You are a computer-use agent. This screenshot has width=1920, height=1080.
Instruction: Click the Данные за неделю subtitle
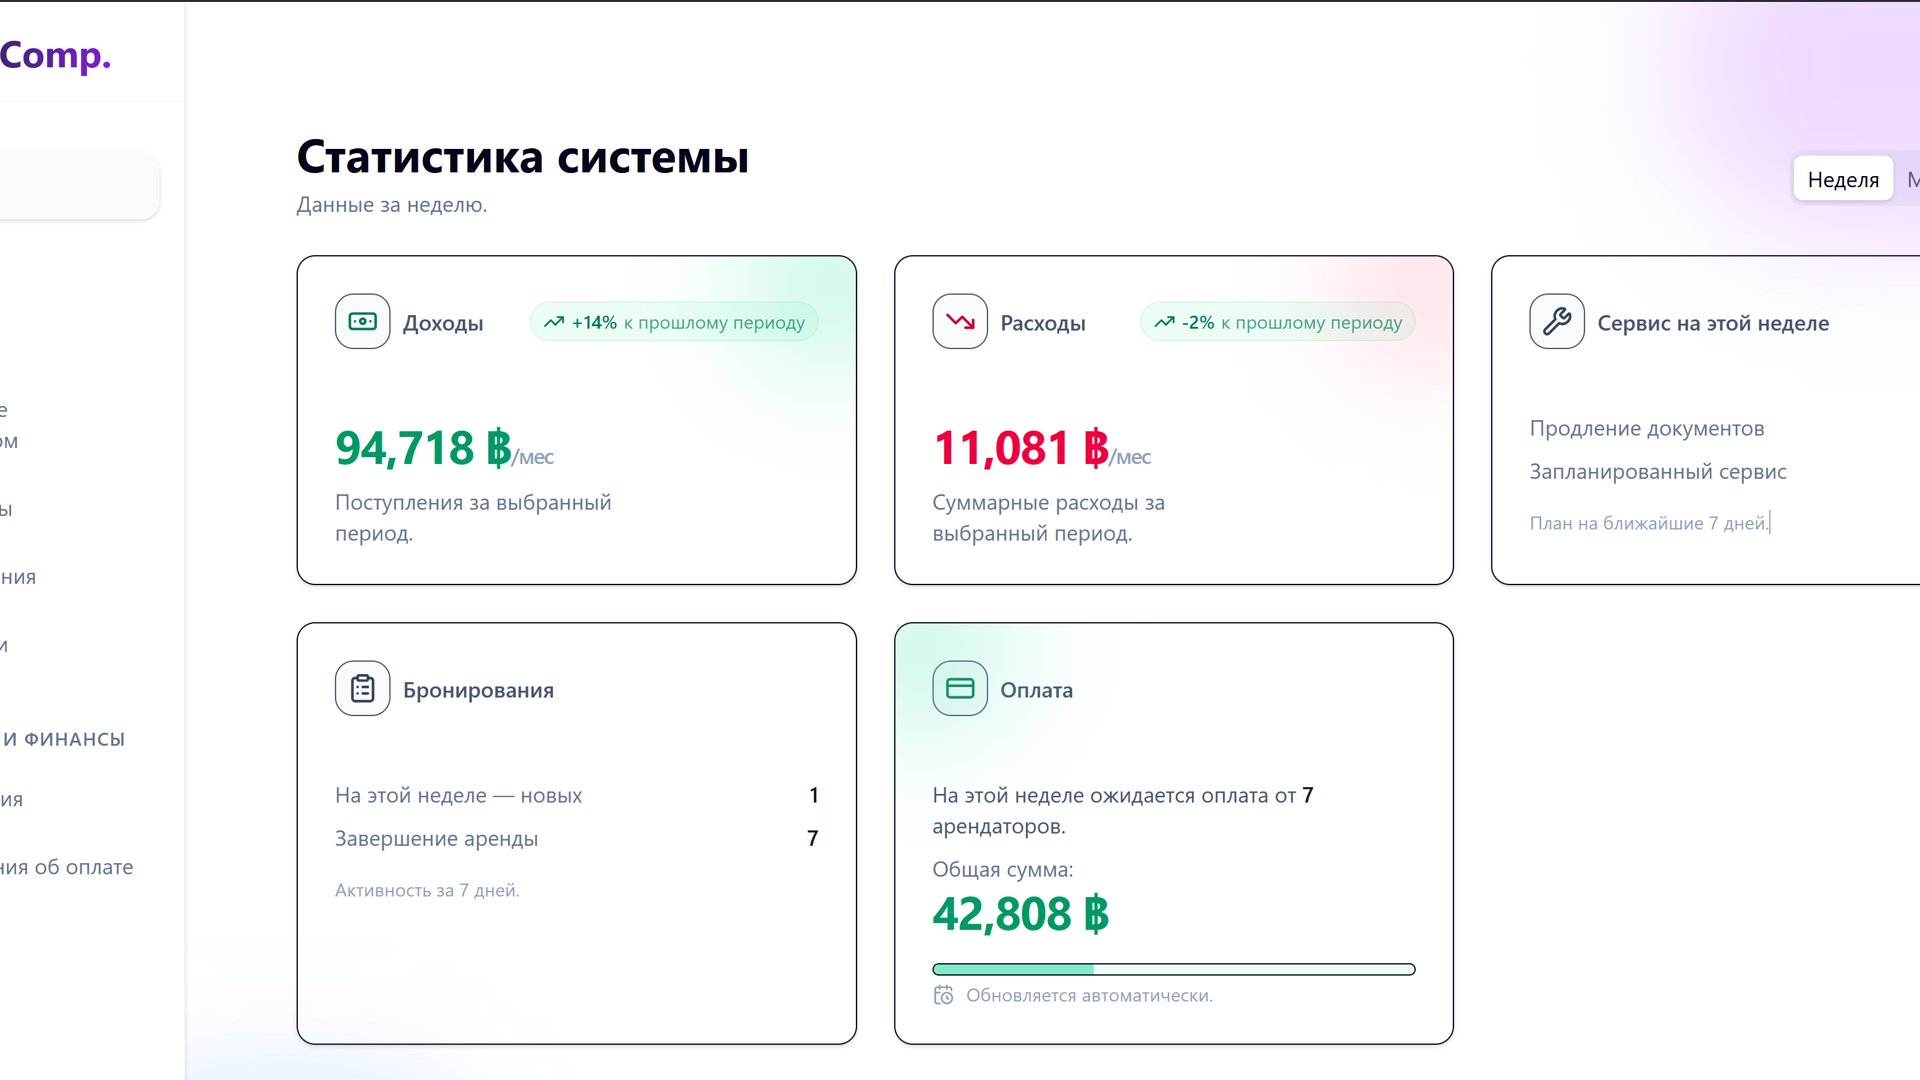(x=392, y=204)
